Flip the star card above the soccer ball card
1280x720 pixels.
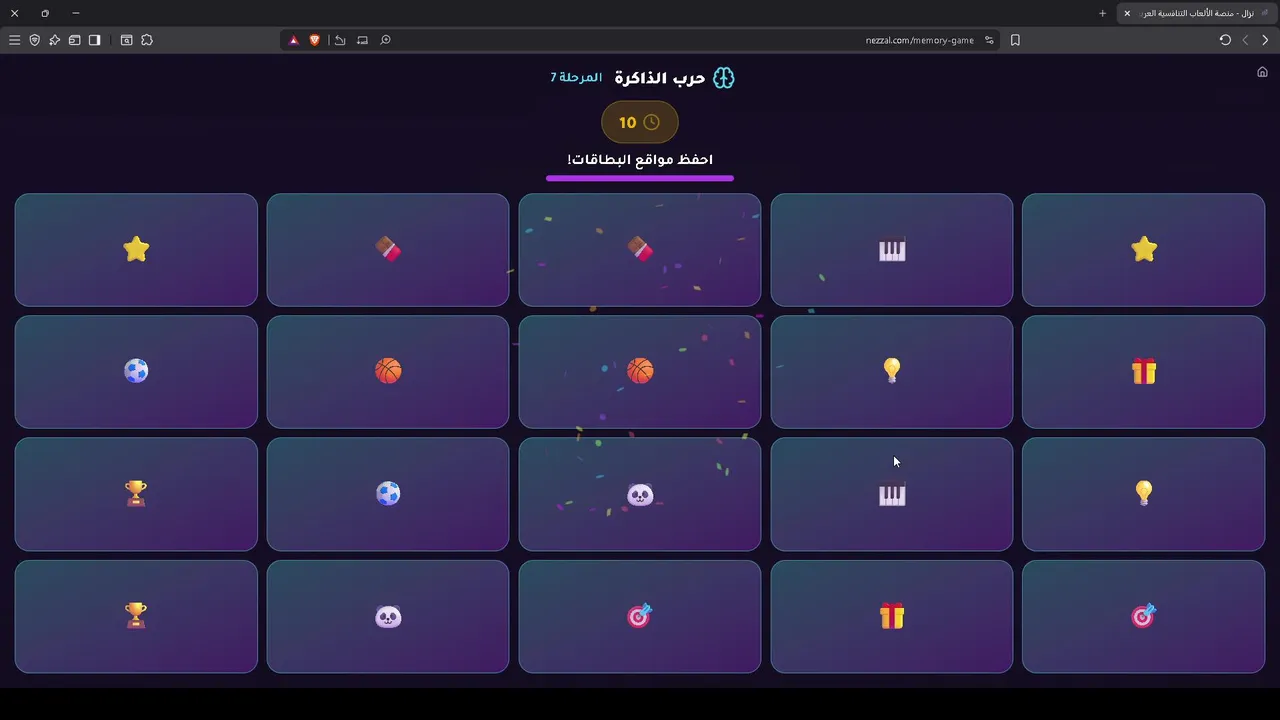[136, 250]
